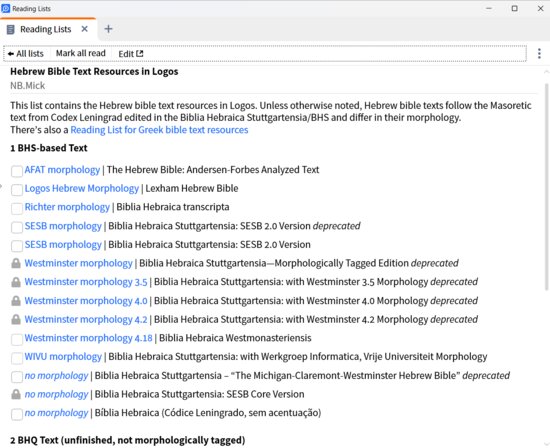Click lock icon beside Westminster morphology deprecated
Screen dimensions: 550x448
(x=16, y=263)
